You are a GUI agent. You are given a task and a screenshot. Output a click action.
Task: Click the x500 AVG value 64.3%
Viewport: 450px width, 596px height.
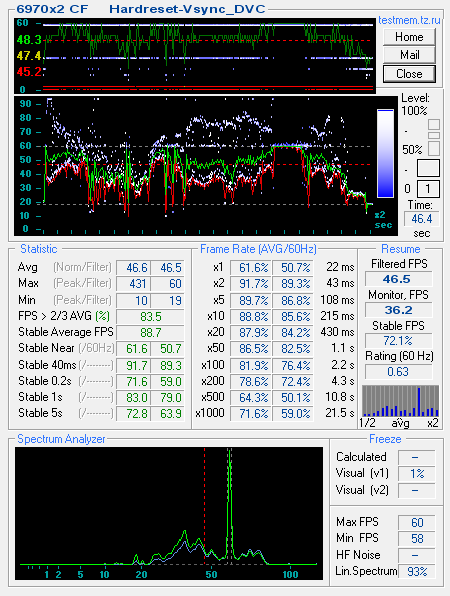coord(251,397)
